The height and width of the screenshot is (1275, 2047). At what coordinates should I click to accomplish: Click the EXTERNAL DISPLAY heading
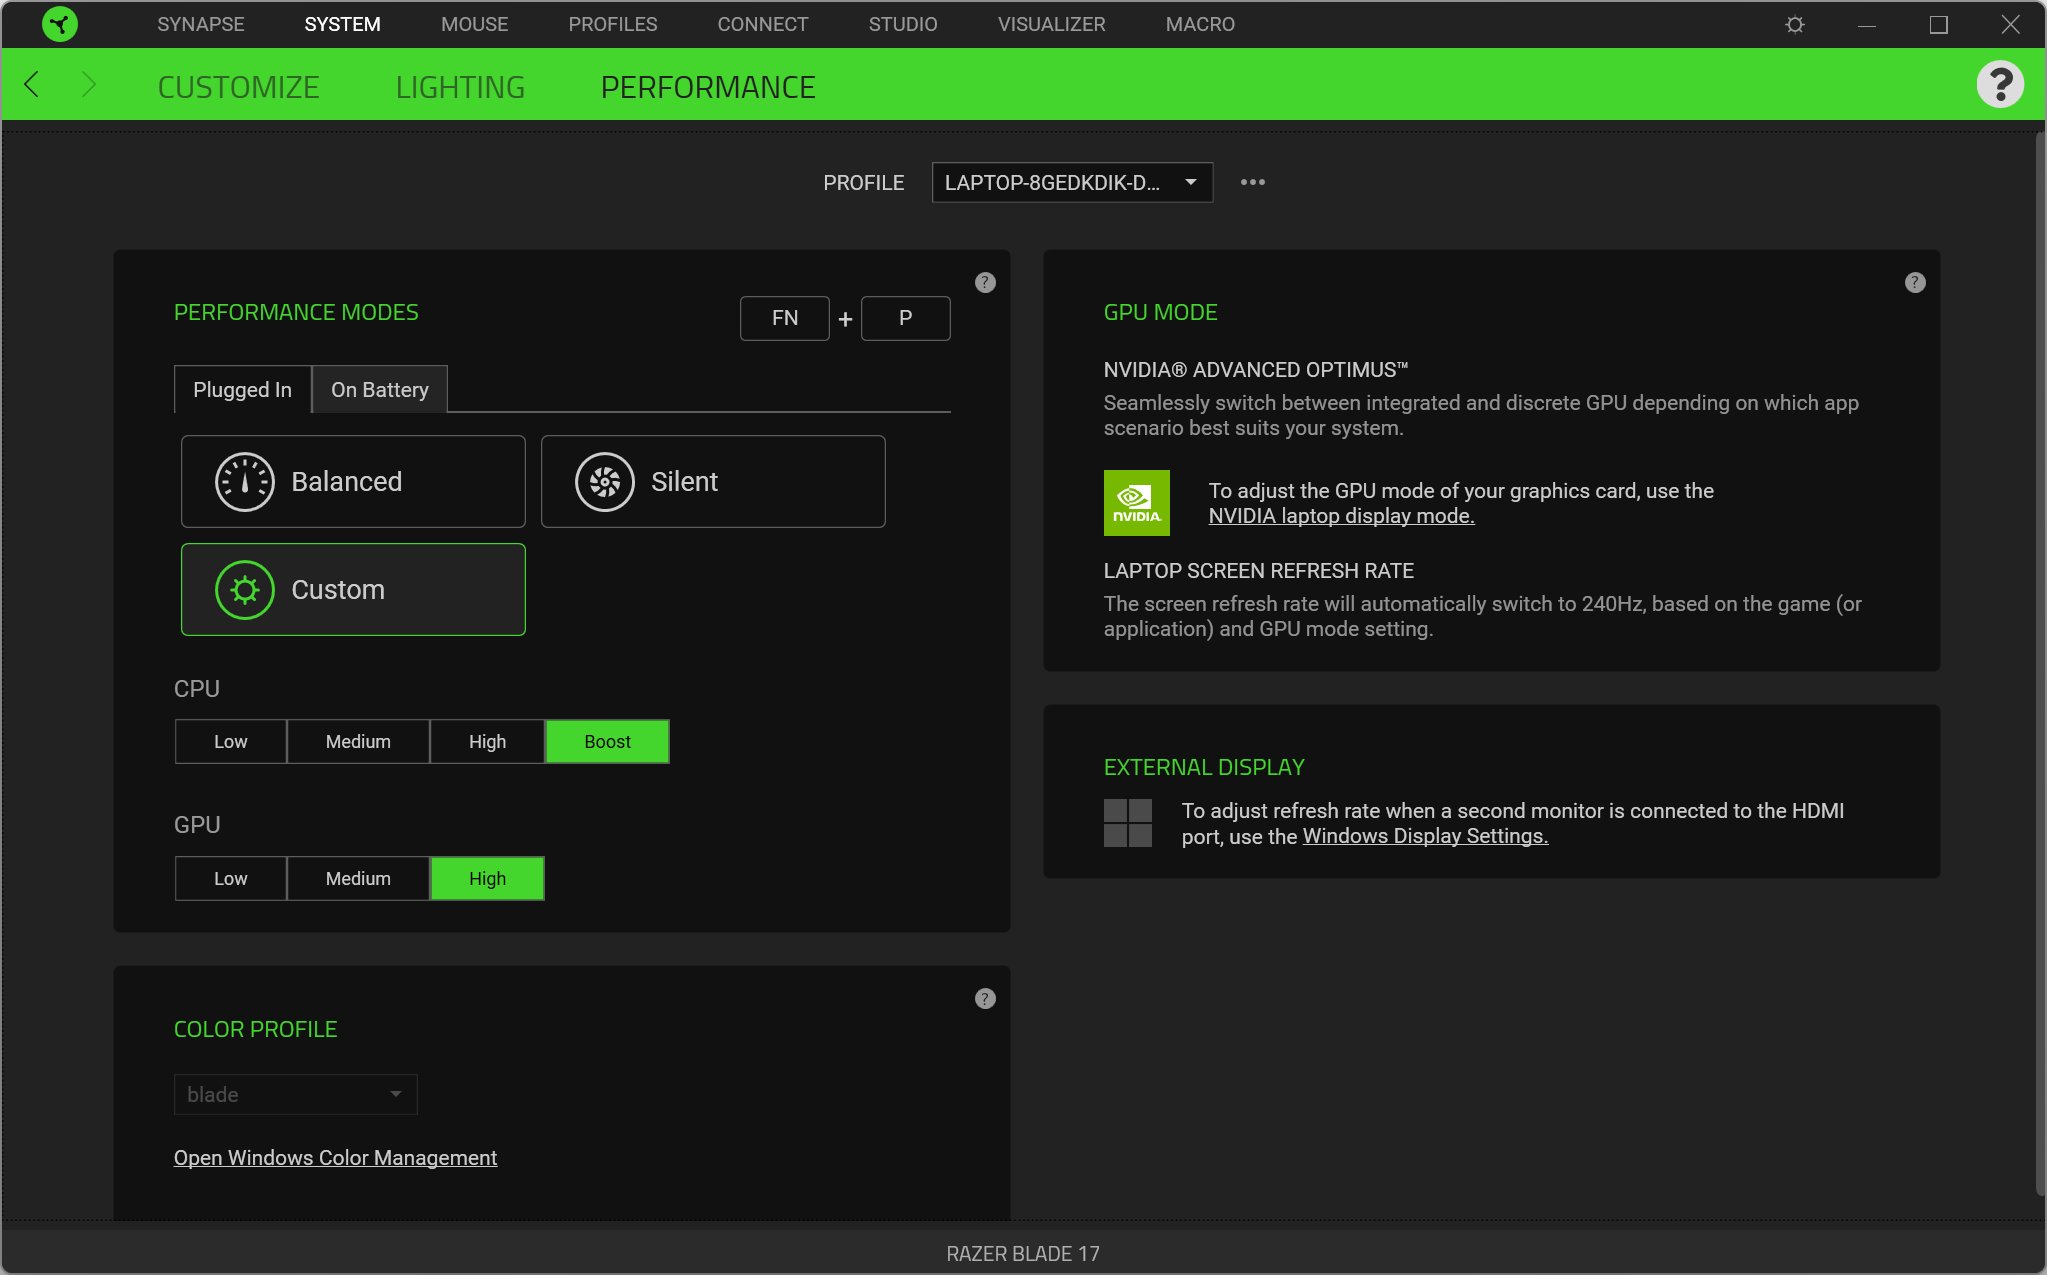coord(1204,768)
